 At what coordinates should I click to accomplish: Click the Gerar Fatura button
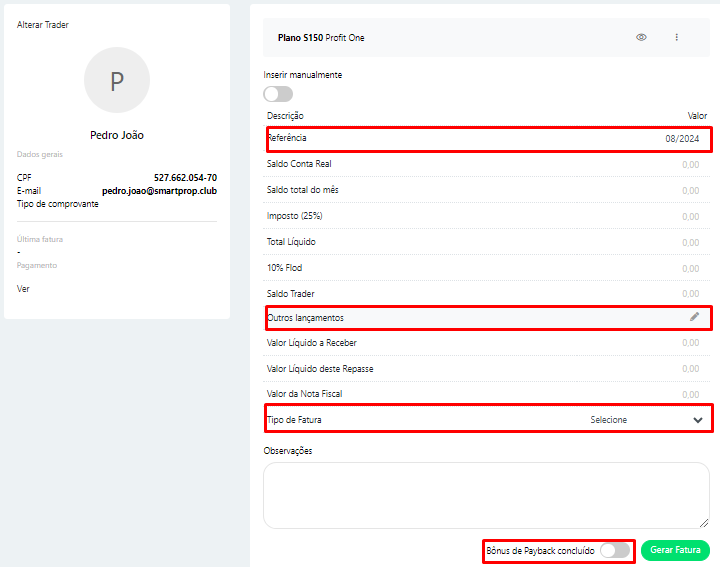click(x=675, y=550)
